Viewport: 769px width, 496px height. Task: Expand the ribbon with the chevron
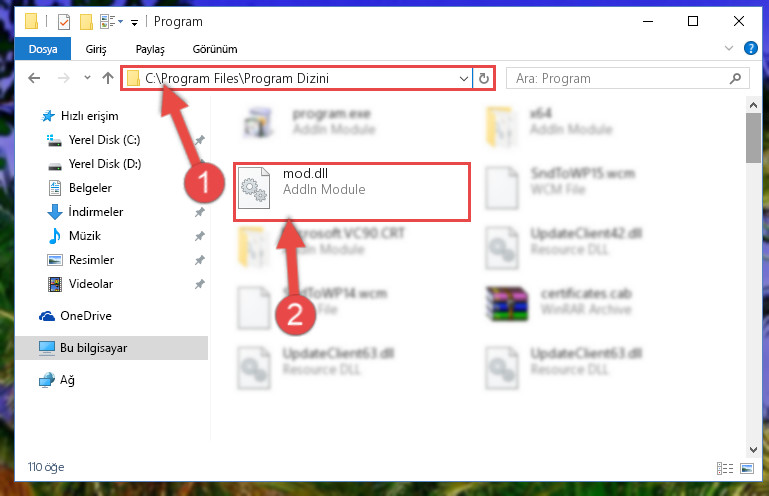pyautogui.click(x=729, y=48)
